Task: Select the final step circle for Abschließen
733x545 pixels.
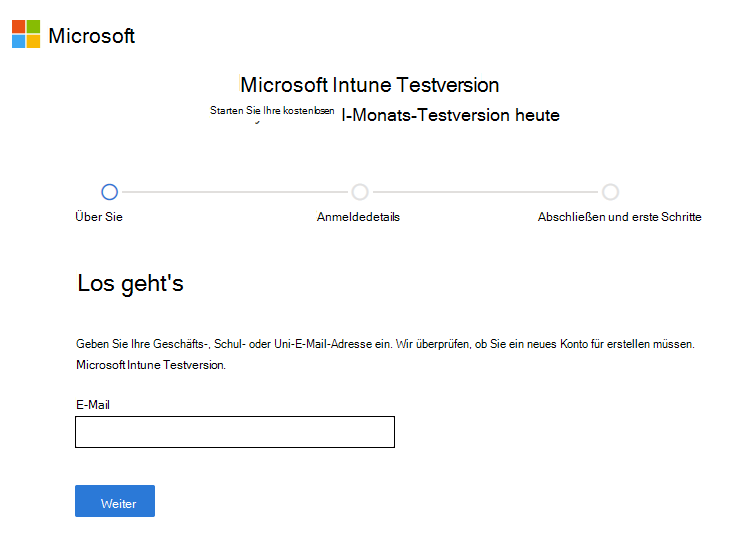Action: click(x=611, y=192)
